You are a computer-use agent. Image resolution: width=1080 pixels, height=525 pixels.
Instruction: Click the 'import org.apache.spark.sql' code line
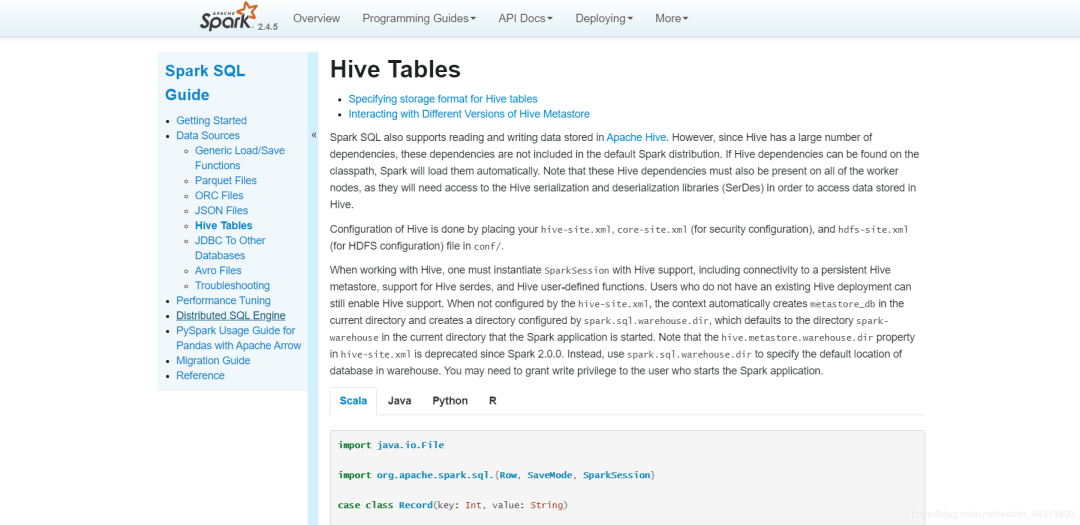[497, 475]
